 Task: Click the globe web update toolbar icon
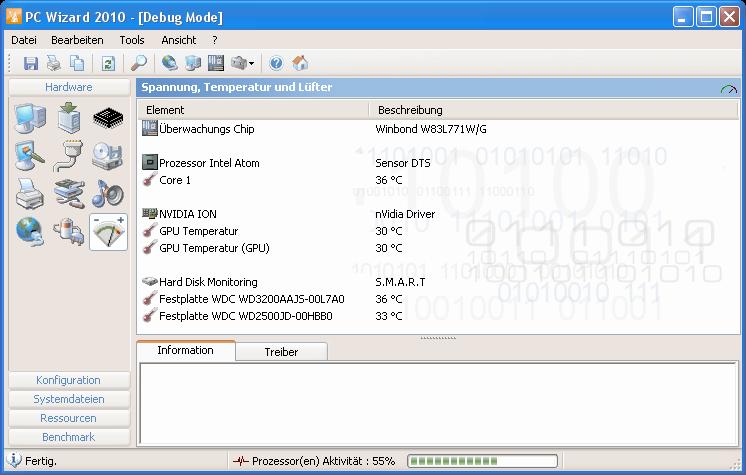pos(170,63)
